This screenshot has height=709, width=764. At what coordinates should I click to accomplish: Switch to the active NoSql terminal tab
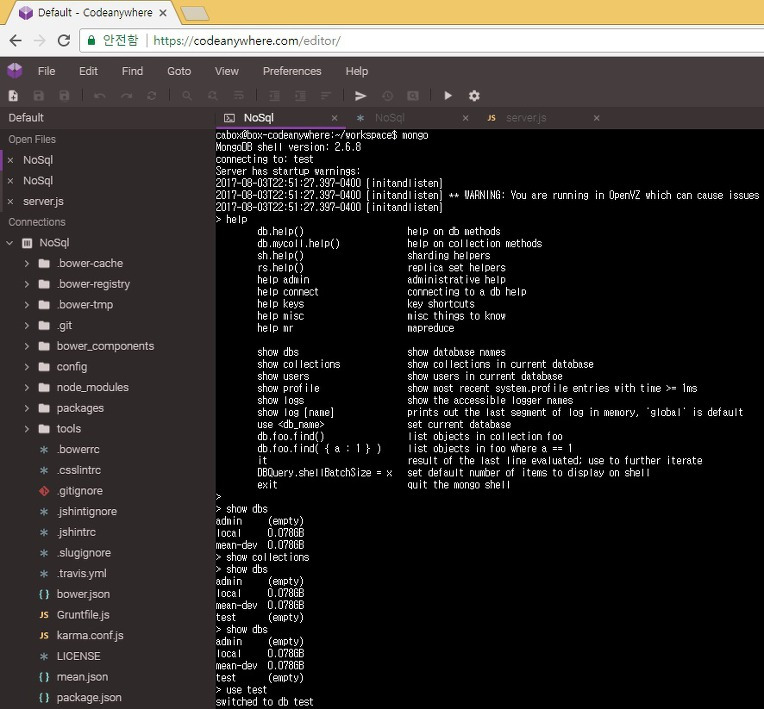coord(281,118)
